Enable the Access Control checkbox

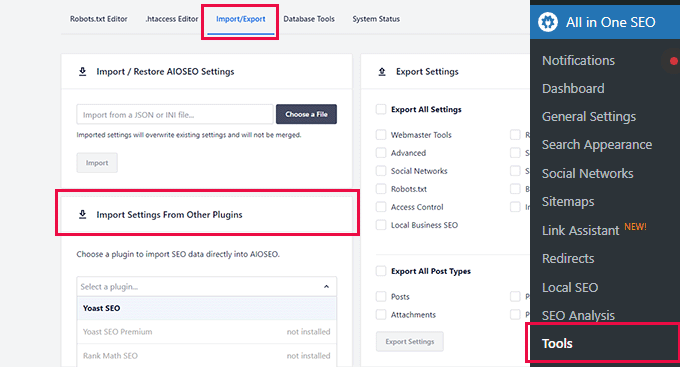381,207
